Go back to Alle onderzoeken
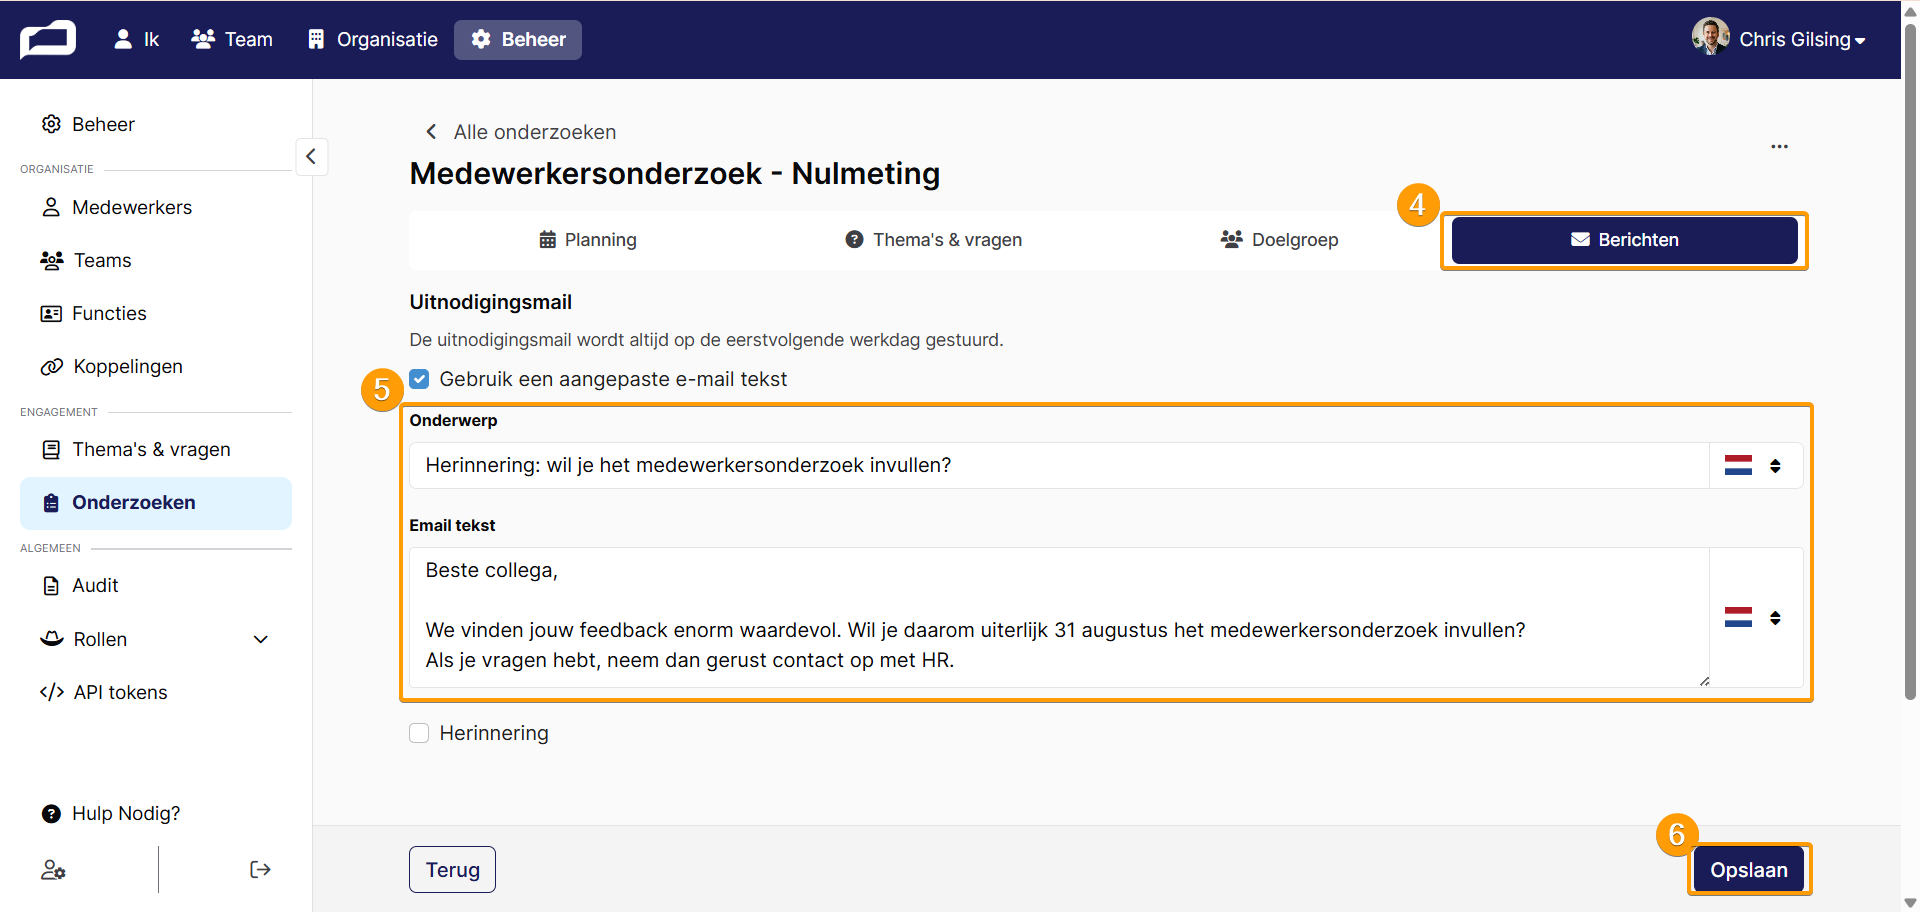 (x=520, y=132)
